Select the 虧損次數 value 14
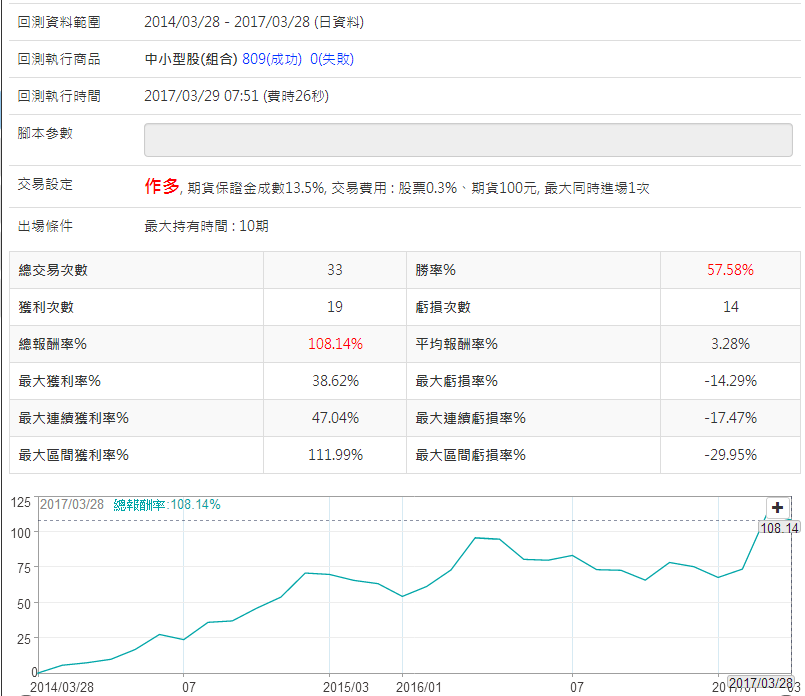805x696 pixels. click(730, 307)
